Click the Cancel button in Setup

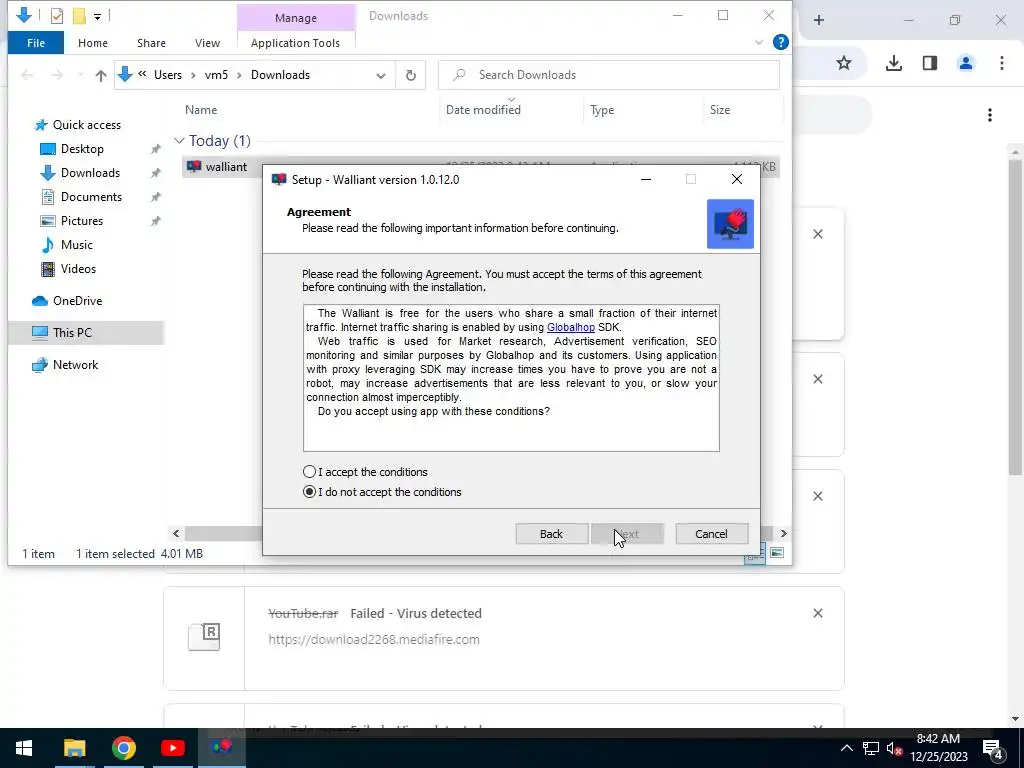[x=711, y=534]
